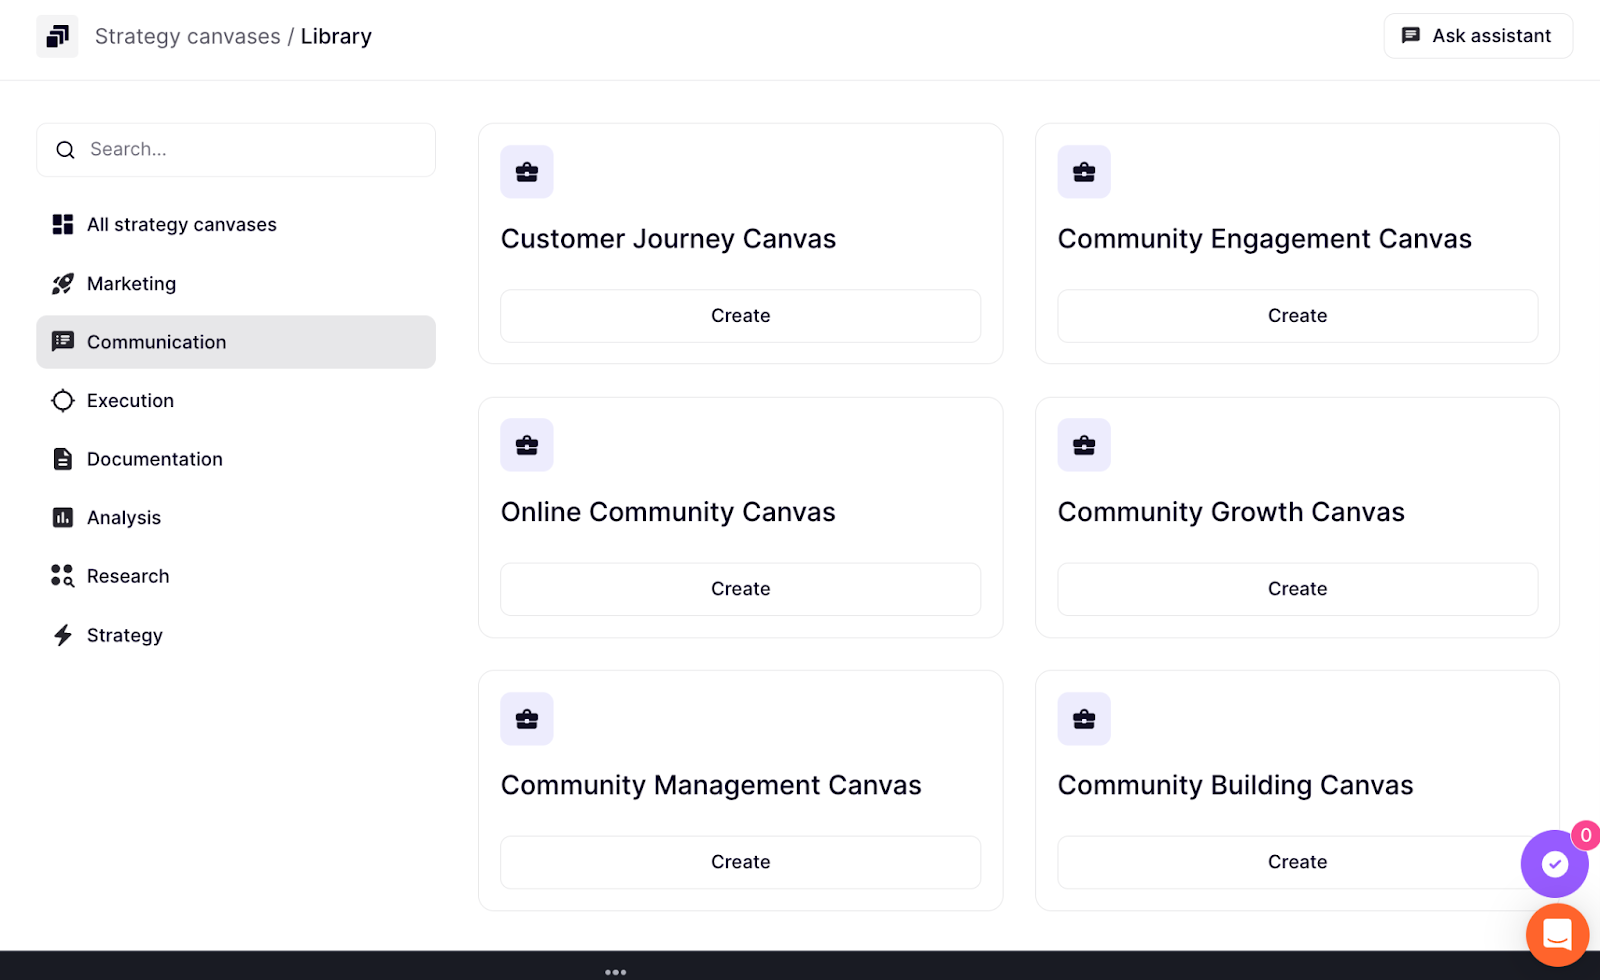The image size is (1600, 980).
Task: Show the Documentation canvases
Action: tap(154, 459)
